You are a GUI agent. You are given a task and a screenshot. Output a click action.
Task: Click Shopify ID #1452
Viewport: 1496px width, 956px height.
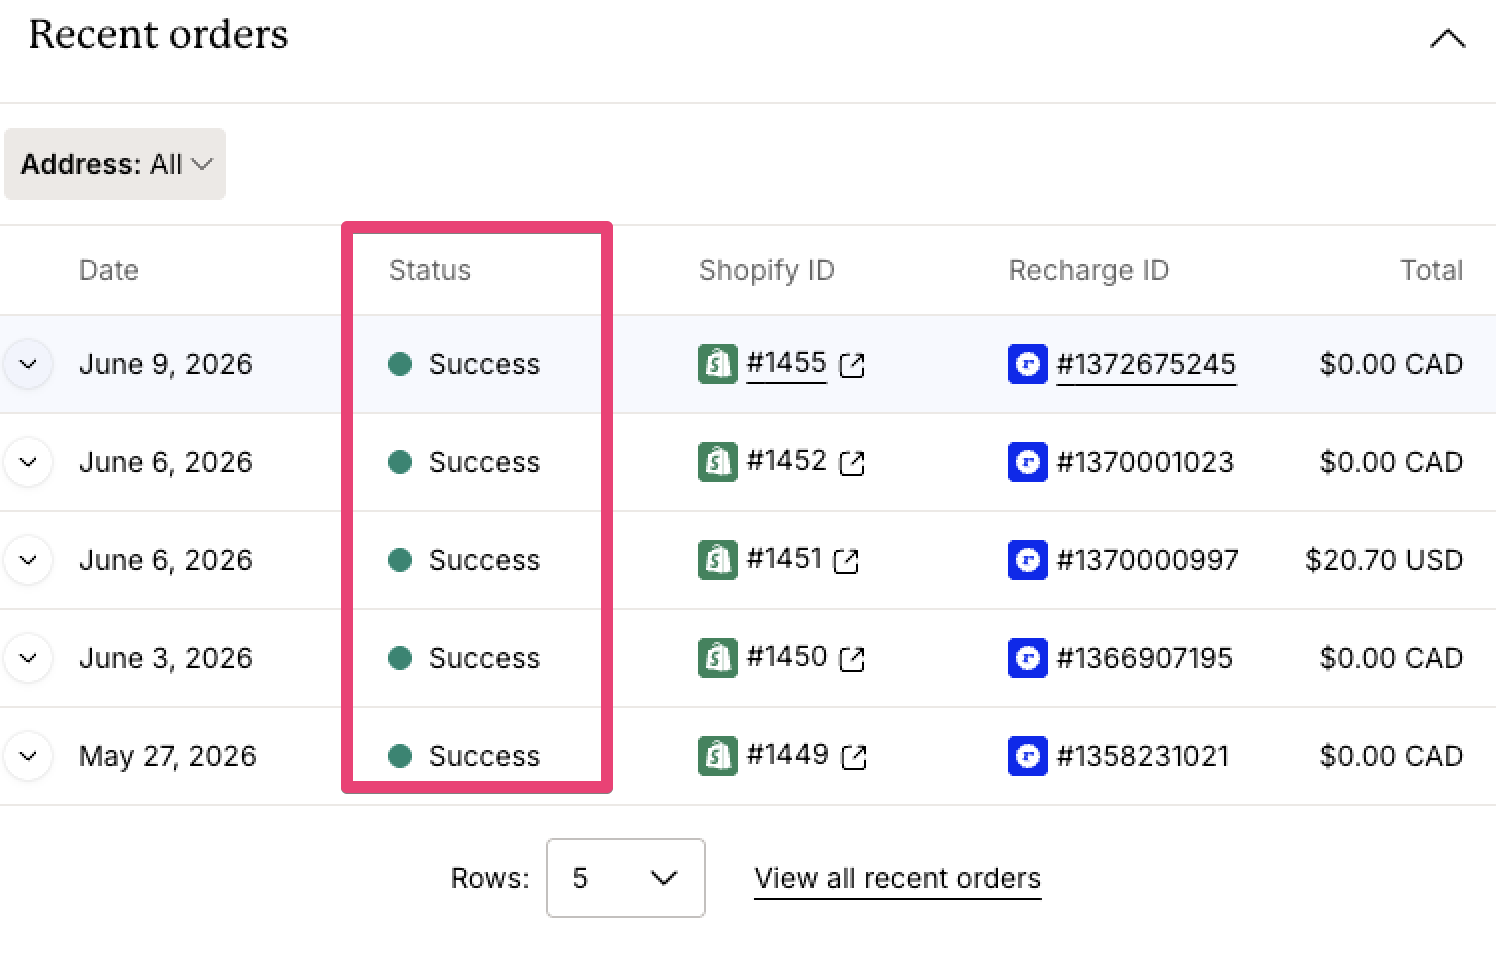point(787,461)
